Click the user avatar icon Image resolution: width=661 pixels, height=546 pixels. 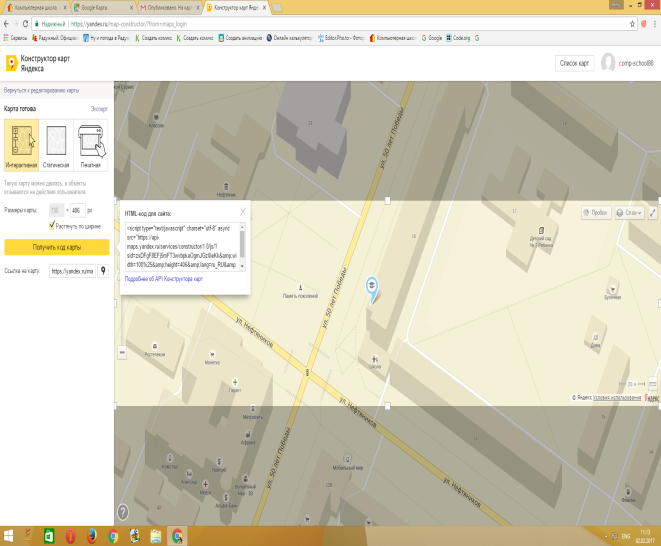pyautogui.click(x=608, y=62)
